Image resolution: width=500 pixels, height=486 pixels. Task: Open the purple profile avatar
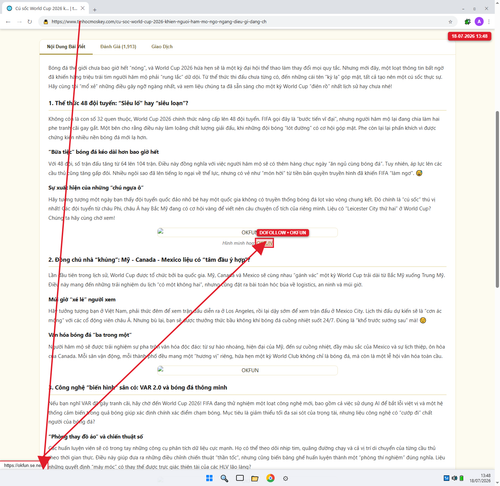(479, 22)
